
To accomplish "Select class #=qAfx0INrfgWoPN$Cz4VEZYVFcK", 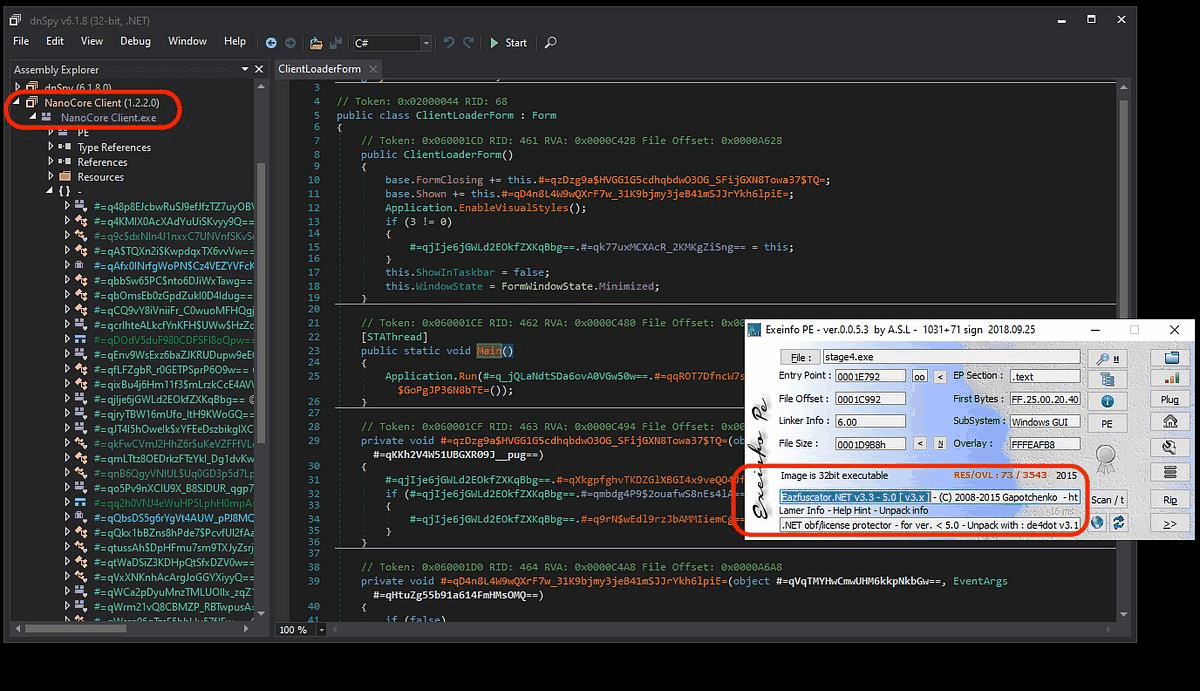I will point(174,266).
